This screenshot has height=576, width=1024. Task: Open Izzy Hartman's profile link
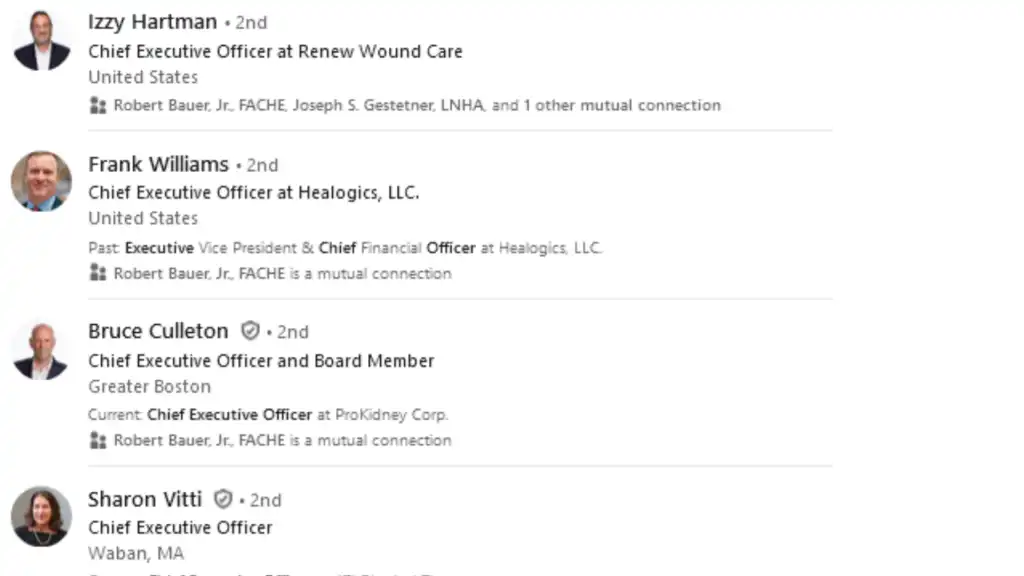pyautogui.click(x=152, y=22)
